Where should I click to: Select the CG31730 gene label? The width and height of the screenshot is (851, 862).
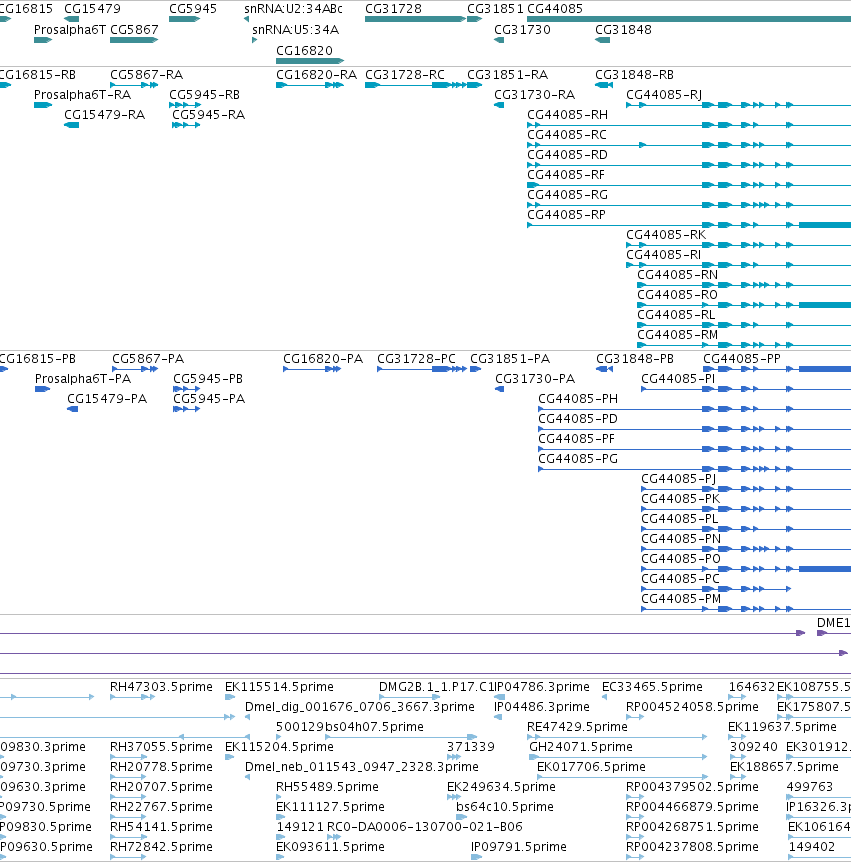pos(522,30)
